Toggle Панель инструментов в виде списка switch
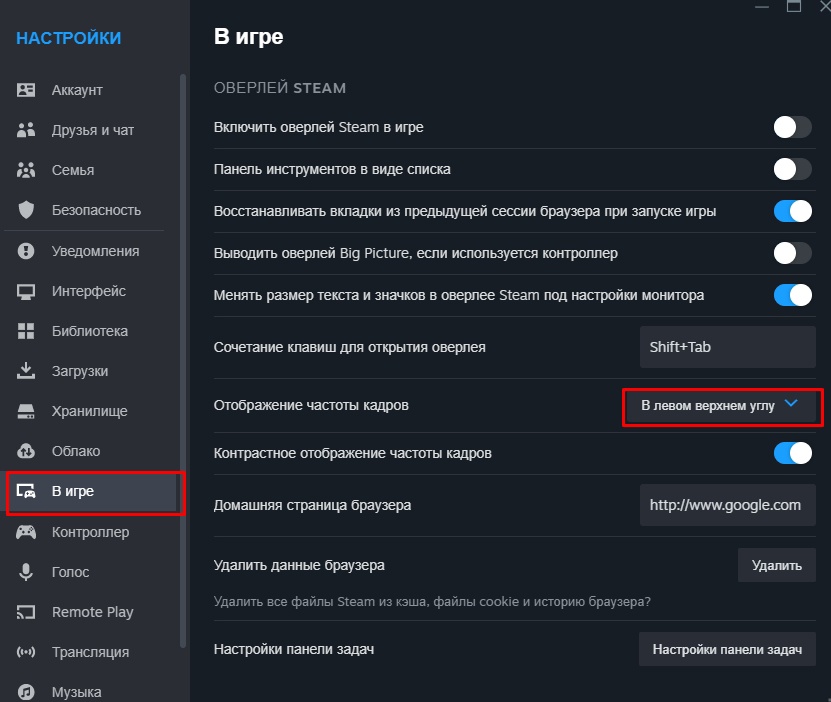831x702 pixels. [x=792, y=170]
